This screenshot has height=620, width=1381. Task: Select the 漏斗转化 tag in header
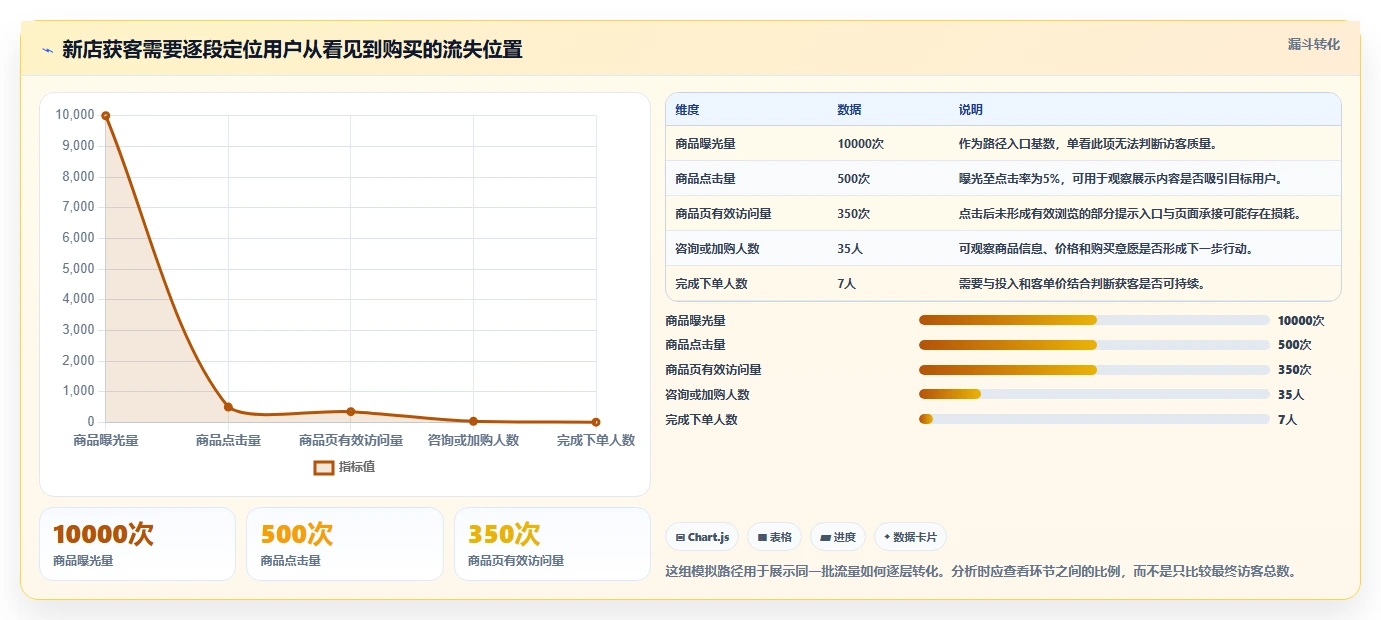(1313, 44)
